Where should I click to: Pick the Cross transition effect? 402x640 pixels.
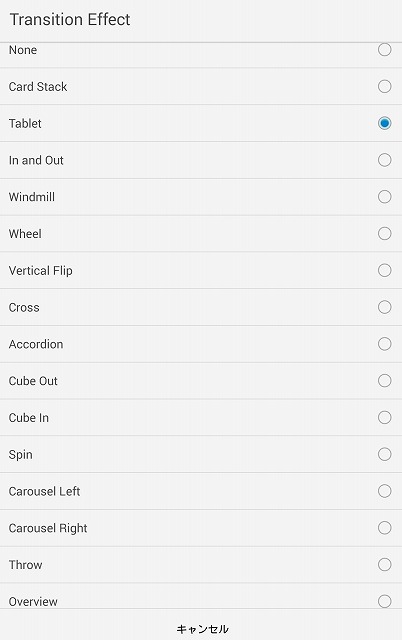[201, 307]
